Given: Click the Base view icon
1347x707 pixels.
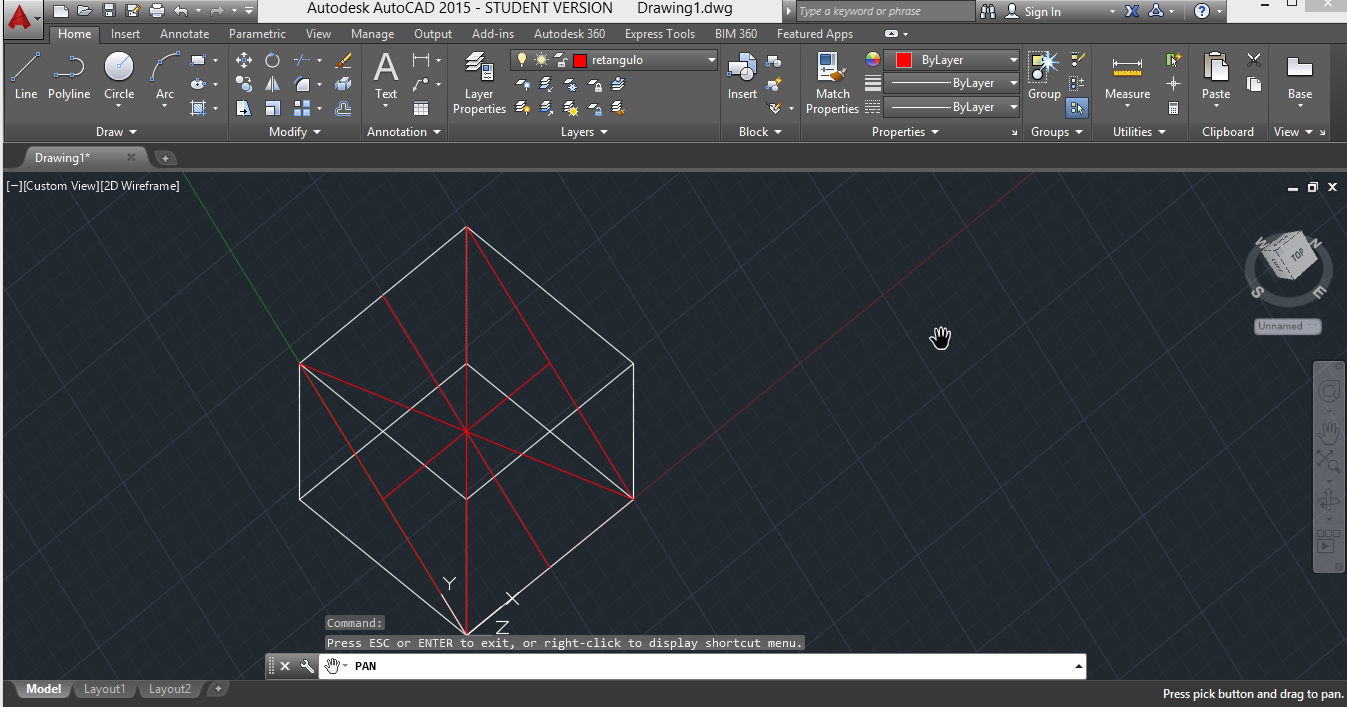Looking at the screenshot, I should [x=1300, y=76].
